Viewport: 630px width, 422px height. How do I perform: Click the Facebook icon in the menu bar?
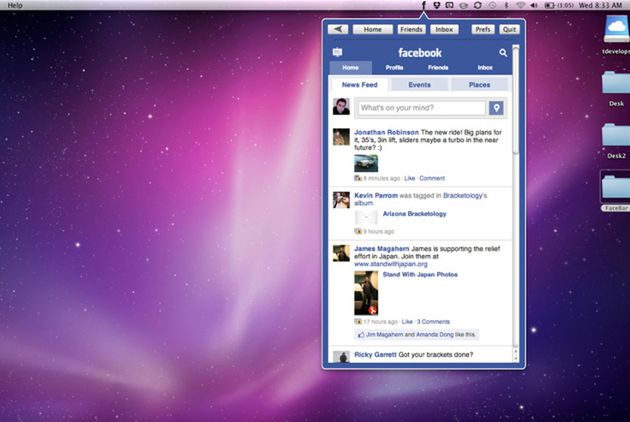(423, 5)
